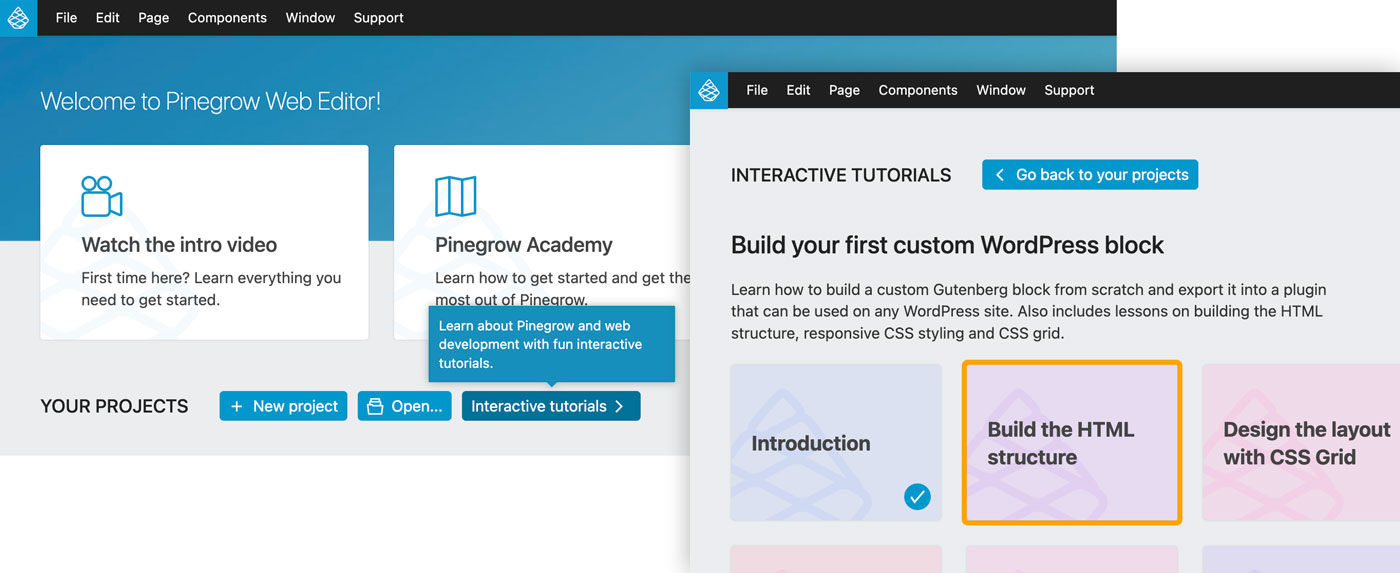This screenshot has height=573, width=1400.
Task: Select the Introduction tutorial tile
Action: click(x=836, y=442)
